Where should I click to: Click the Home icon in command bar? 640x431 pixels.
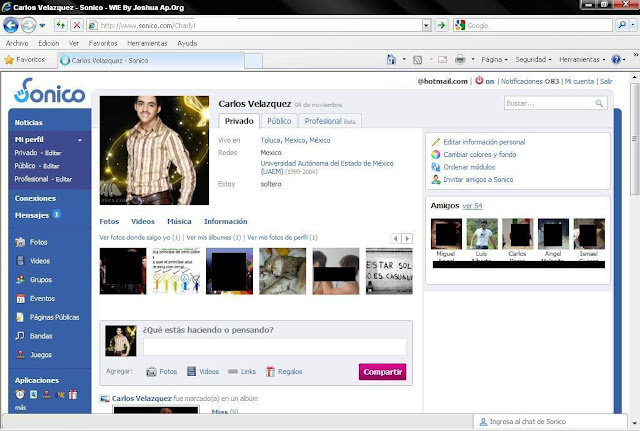tap(391, 60)
